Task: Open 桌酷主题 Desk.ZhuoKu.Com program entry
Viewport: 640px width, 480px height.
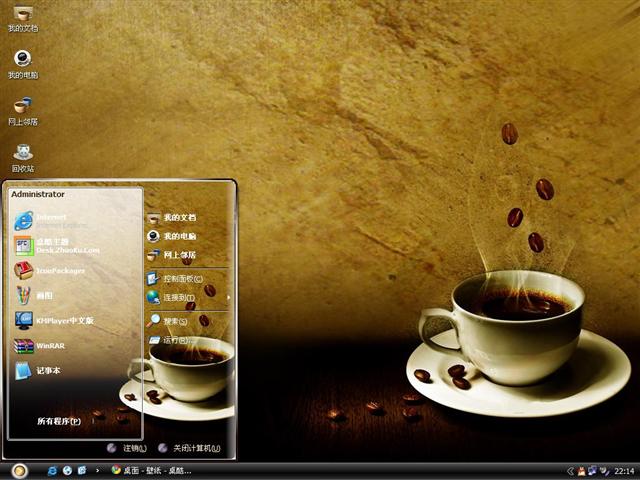Action: click(x=76, y=246)
